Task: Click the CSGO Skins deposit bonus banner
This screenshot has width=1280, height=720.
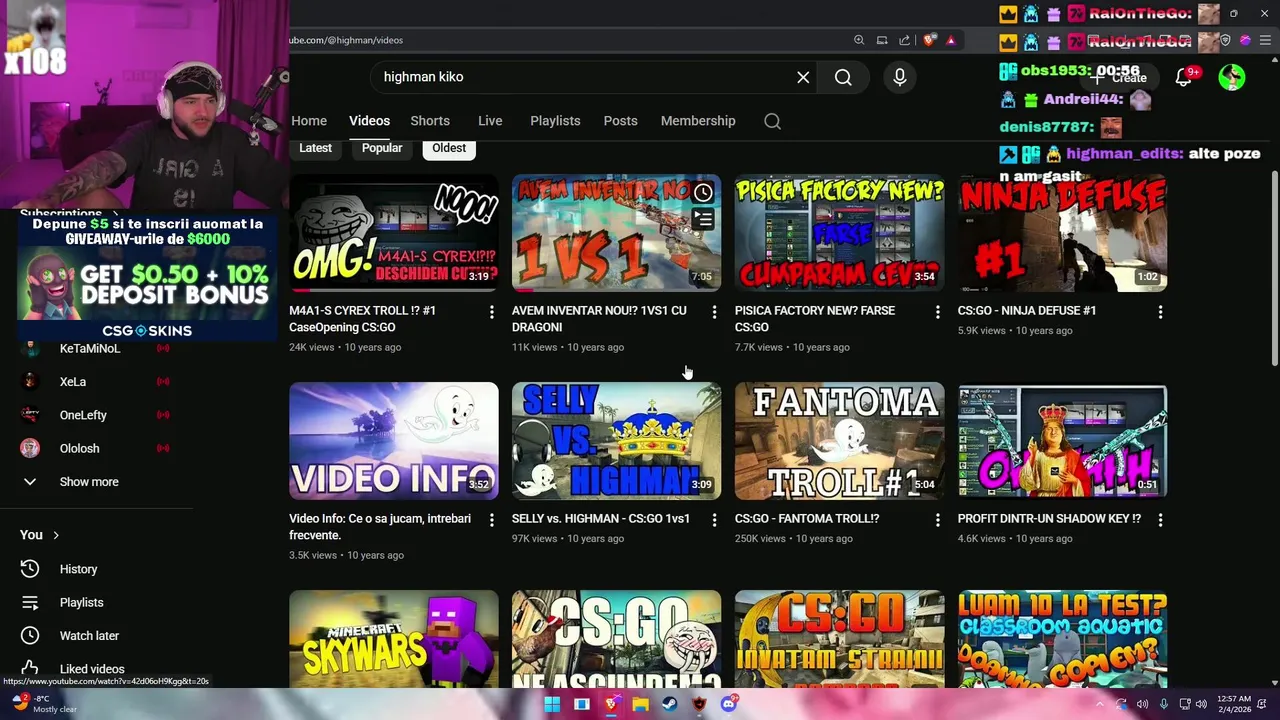Action: coord(147,278)
